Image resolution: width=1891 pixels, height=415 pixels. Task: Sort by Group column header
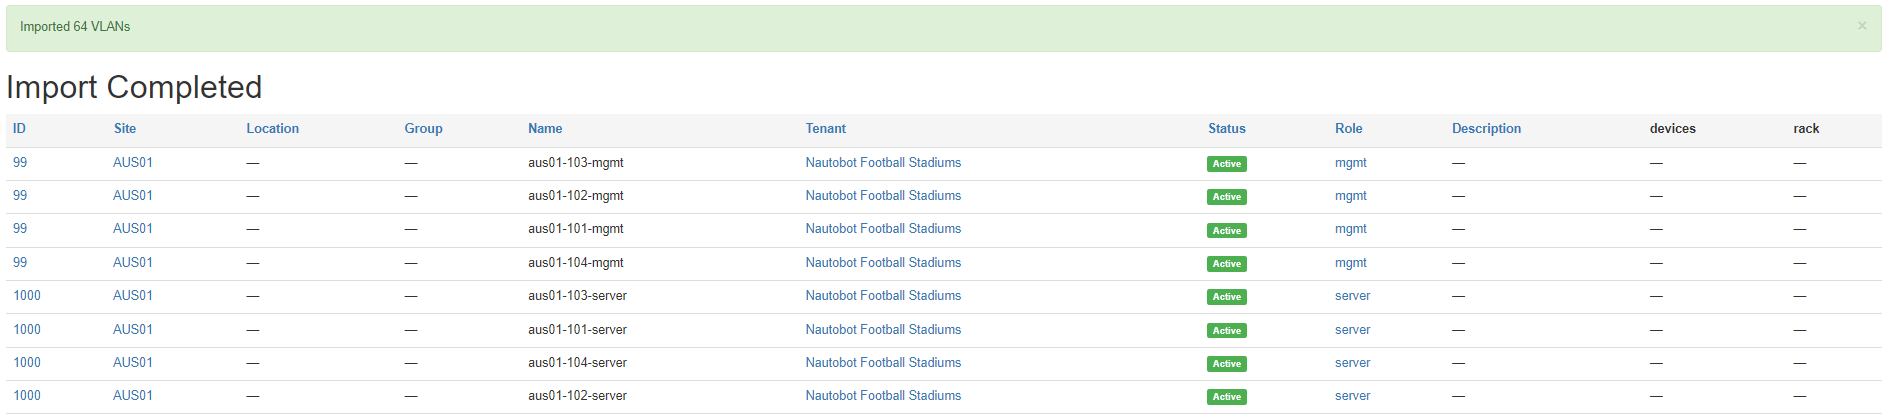point(423,129)
